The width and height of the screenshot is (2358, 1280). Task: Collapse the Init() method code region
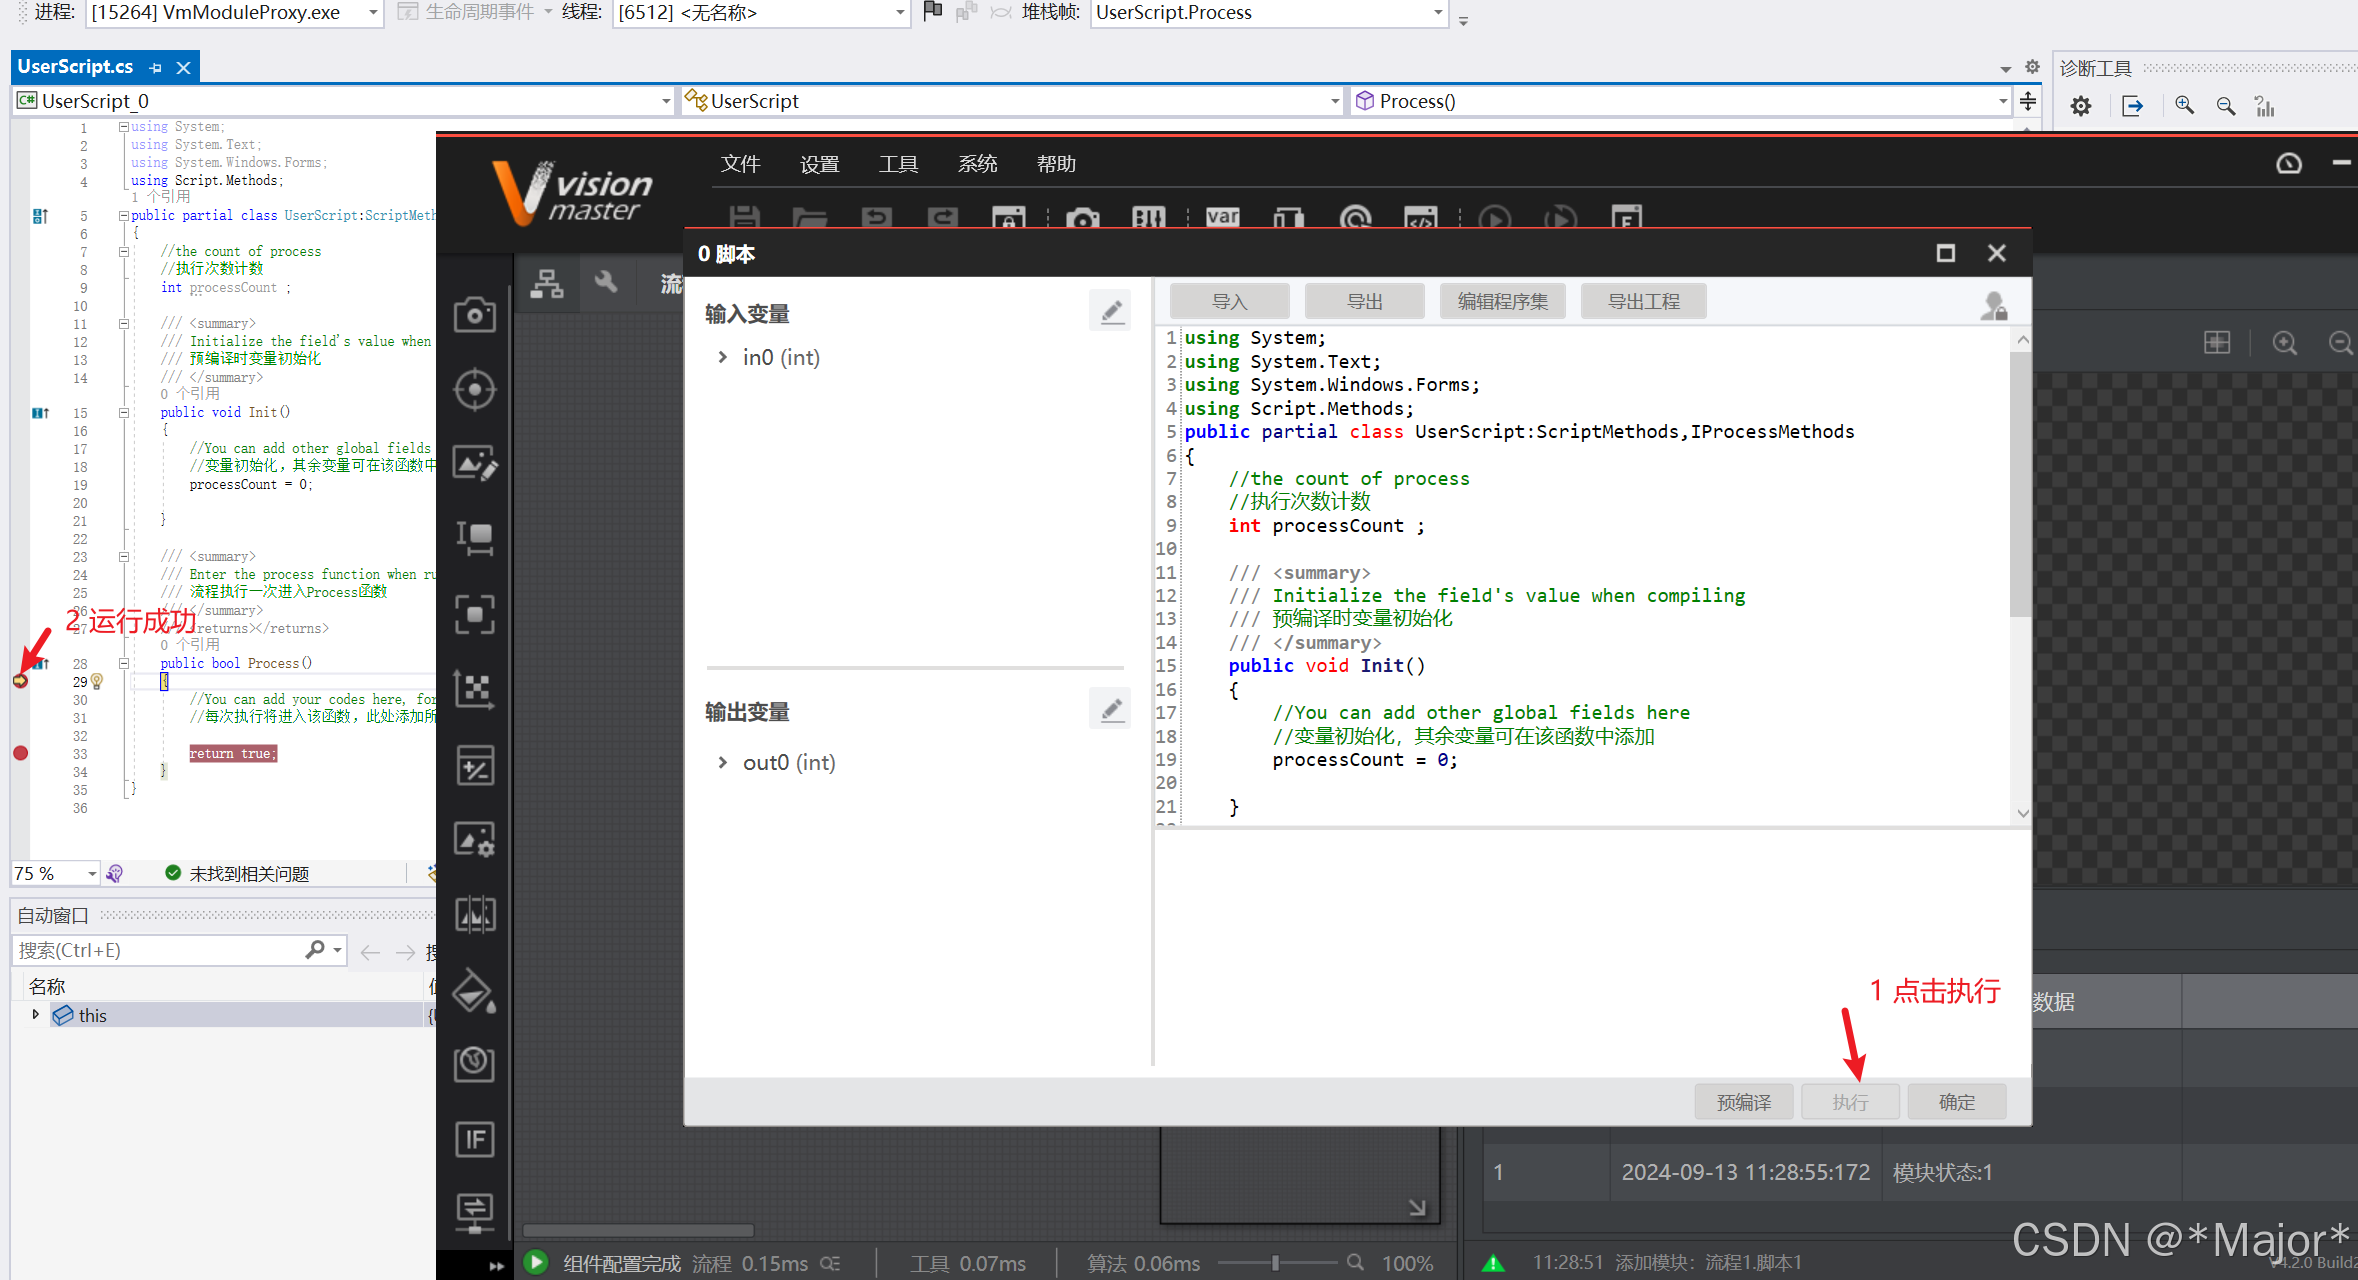(124, 412)
